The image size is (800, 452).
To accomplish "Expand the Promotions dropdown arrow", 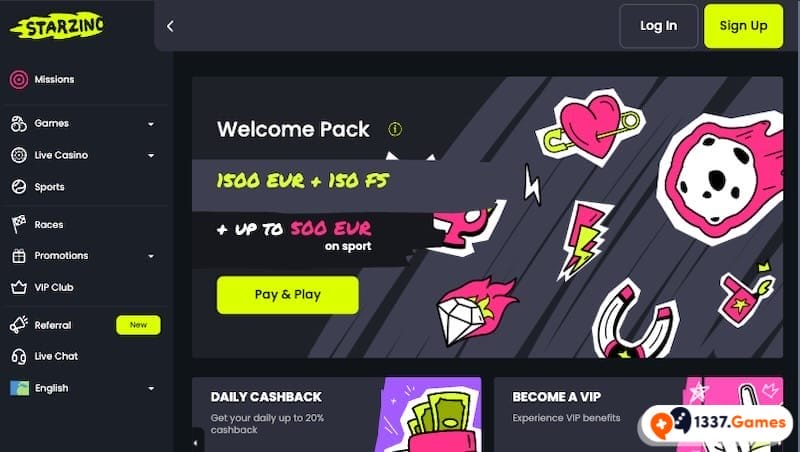I will point(151,256).
